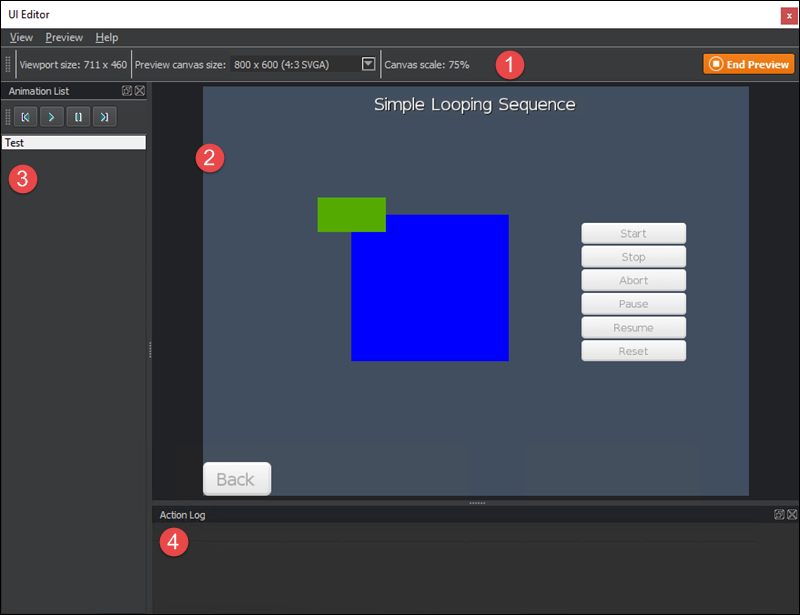Open the Preview menu
Screen dimensions: 800x615
tap(64, 37)
